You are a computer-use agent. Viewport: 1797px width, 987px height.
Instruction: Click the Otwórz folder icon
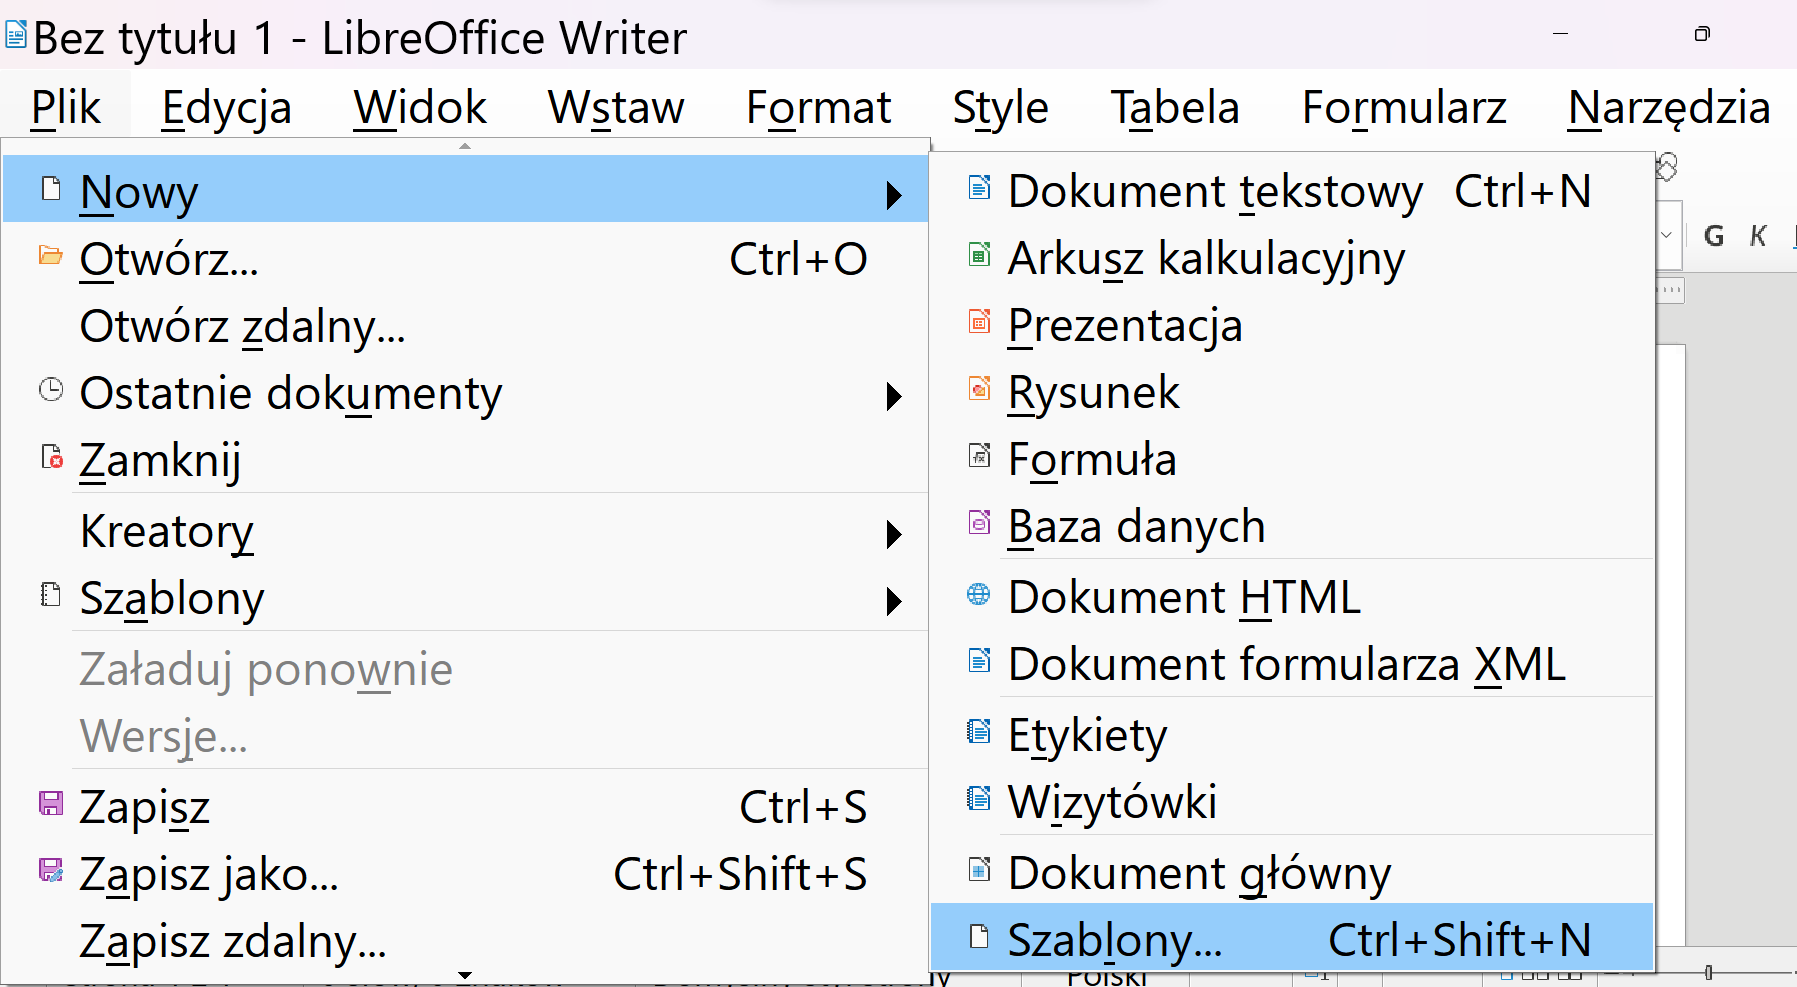click(x=51, y=255)
